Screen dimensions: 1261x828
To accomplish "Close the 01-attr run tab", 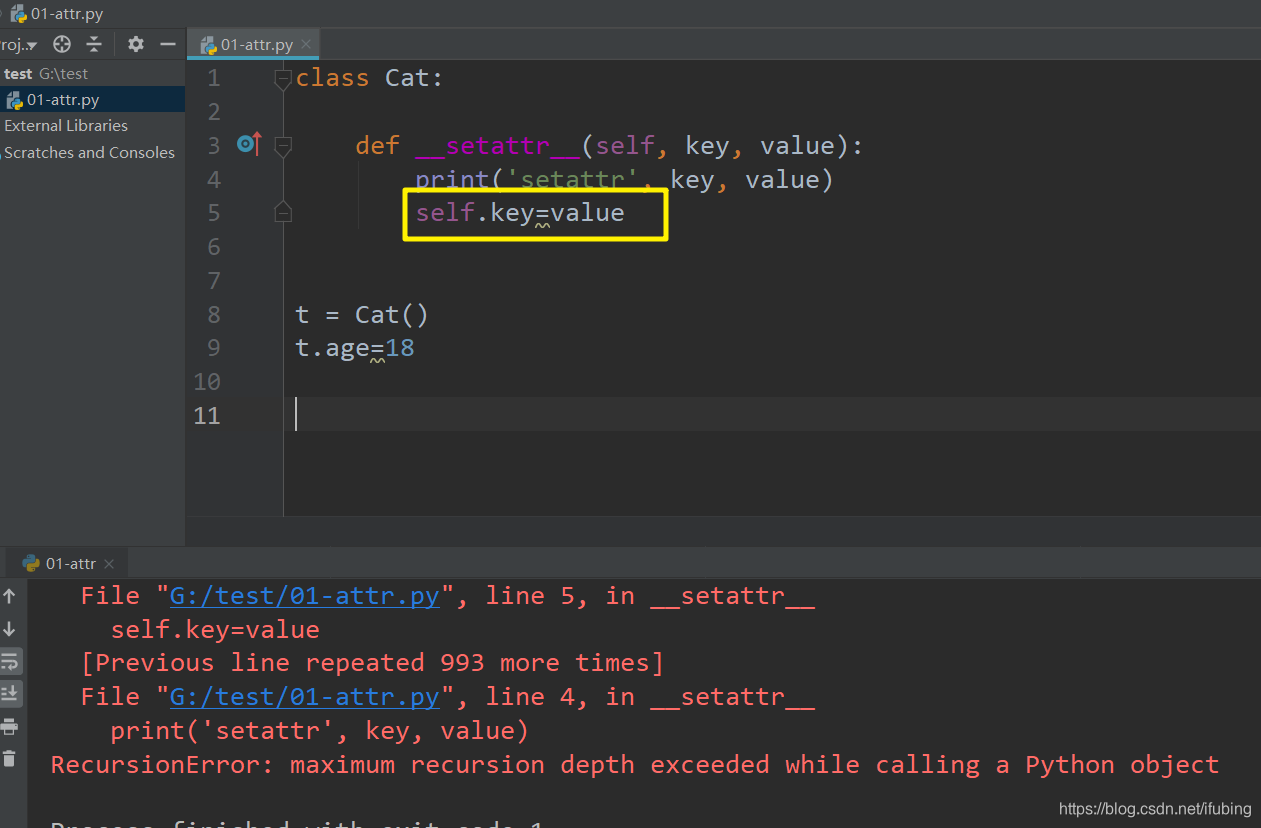I will (110, 564).
